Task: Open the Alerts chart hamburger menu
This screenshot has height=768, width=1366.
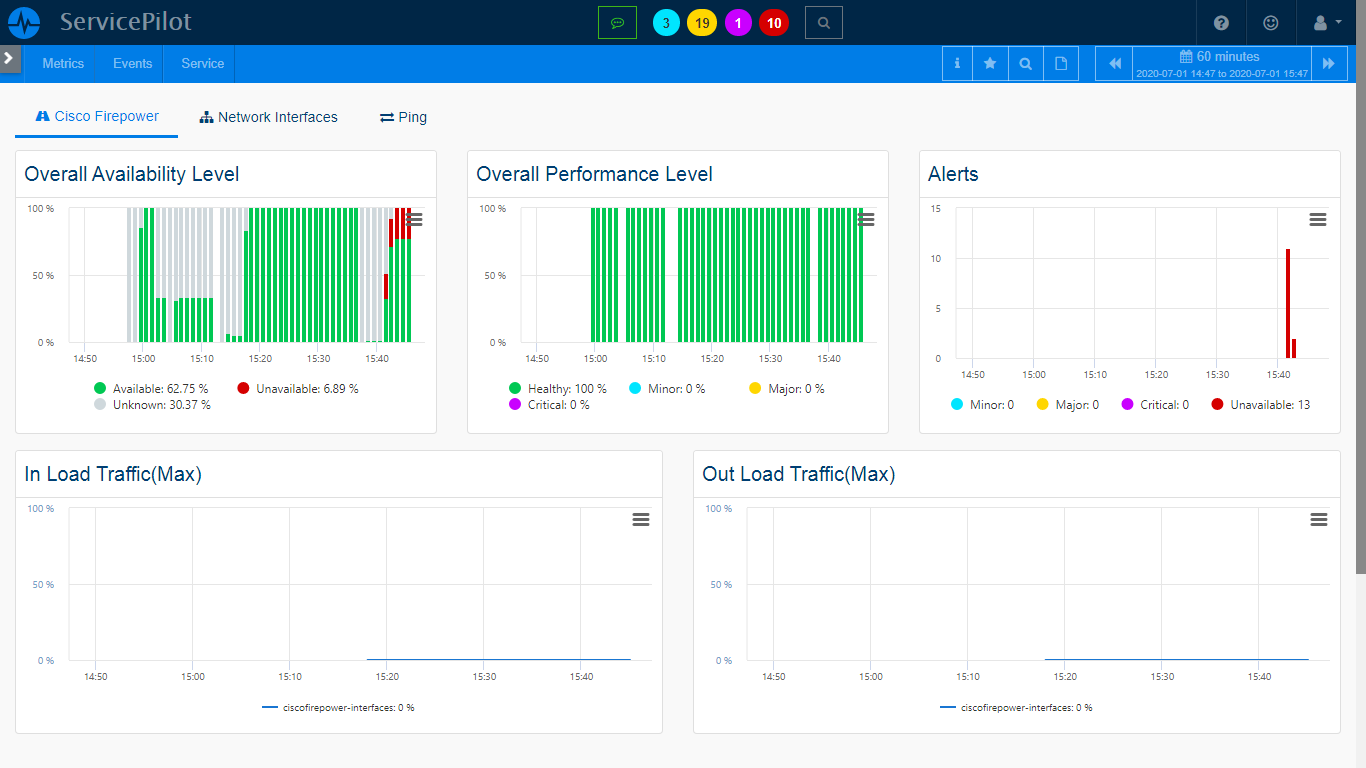Action: click(x=1318, y=219)
